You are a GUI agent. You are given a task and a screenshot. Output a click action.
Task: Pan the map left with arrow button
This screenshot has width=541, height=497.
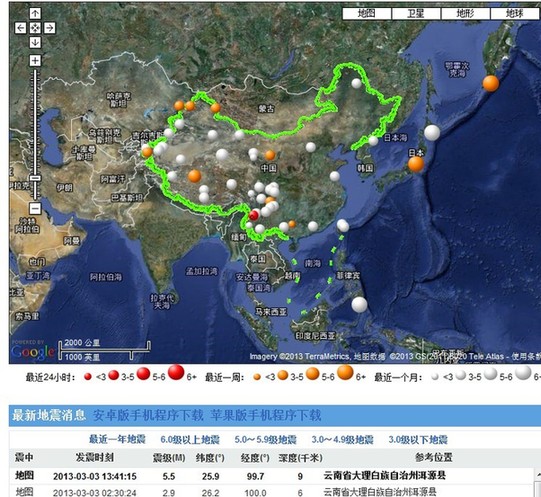coord(20,28)
